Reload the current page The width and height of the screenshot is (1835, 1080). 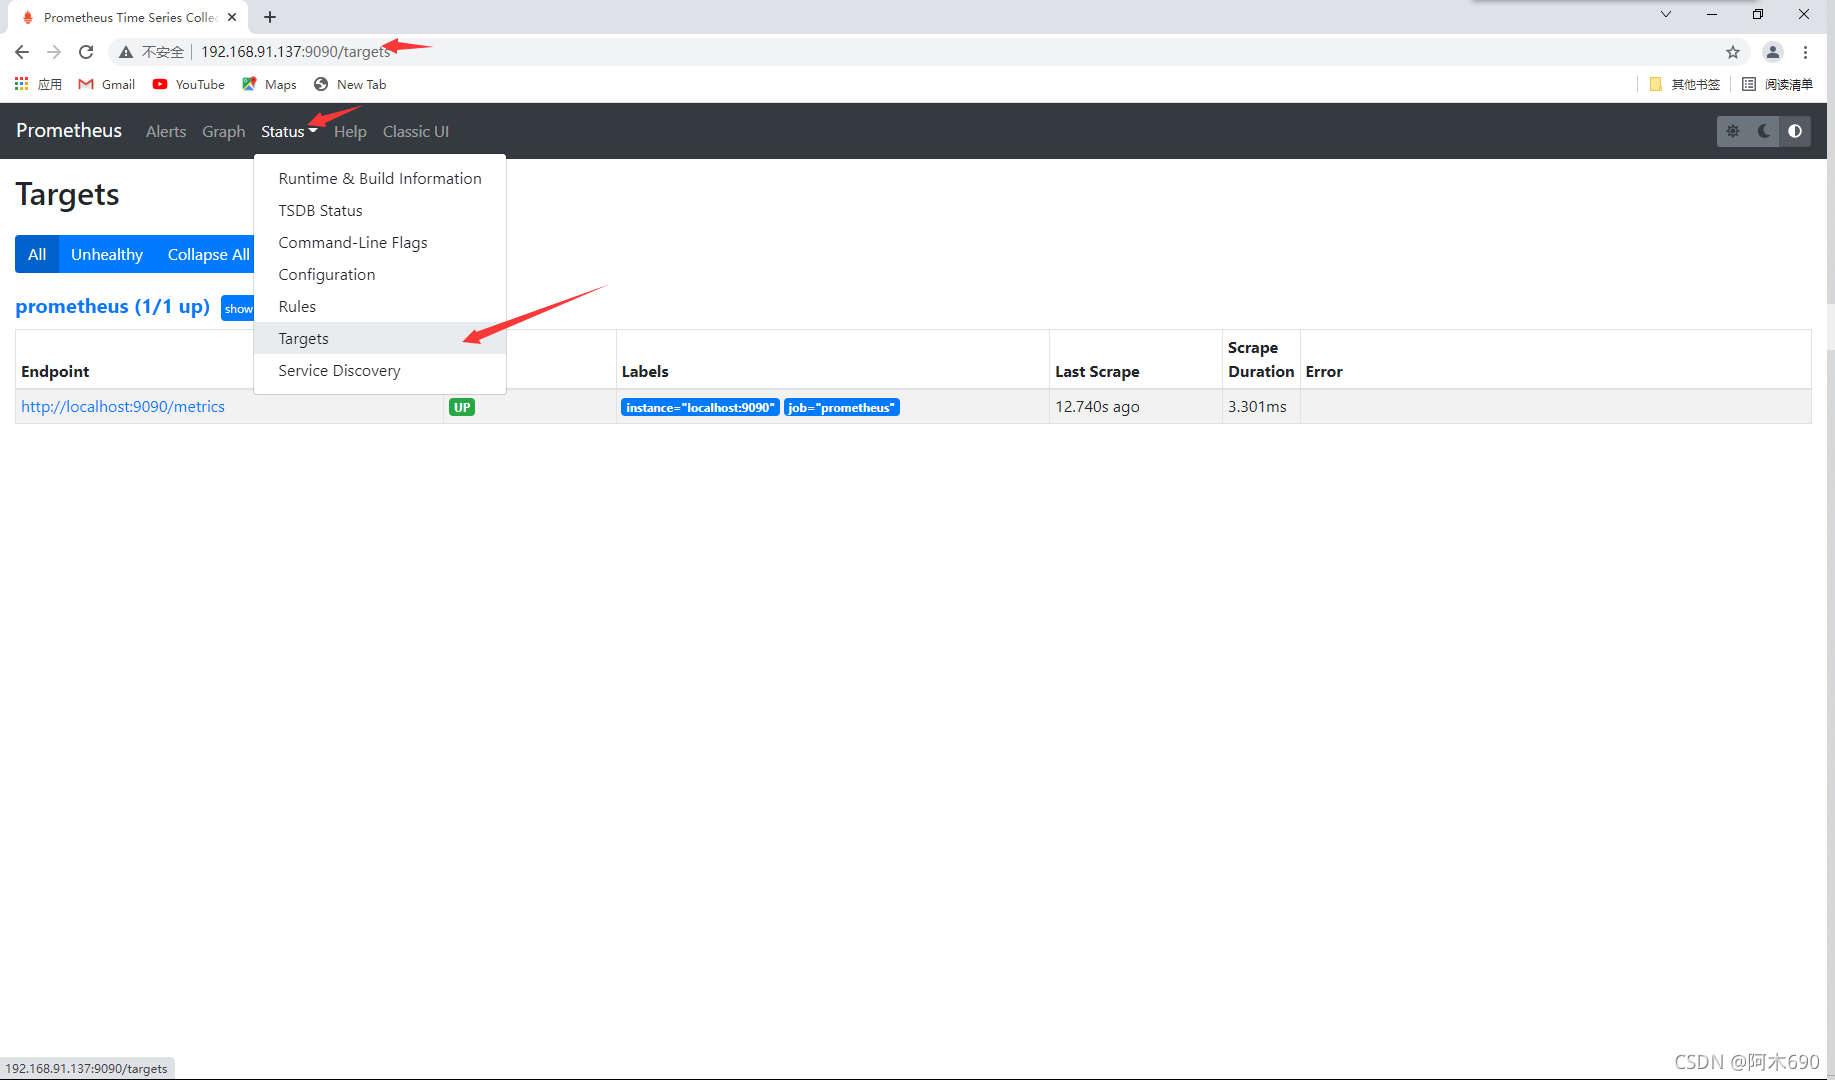[x=86, y=52]
